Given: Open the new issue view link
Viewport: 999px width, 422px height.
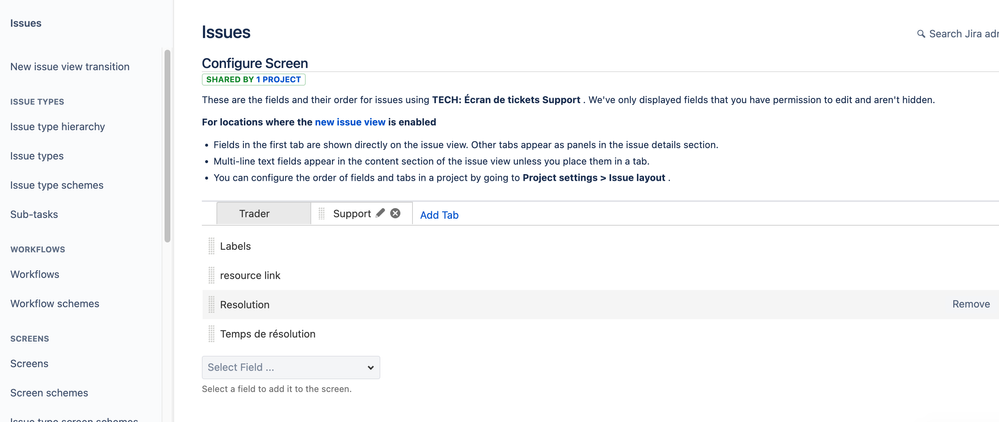Looking at the screenshot, I should point(350,122).
